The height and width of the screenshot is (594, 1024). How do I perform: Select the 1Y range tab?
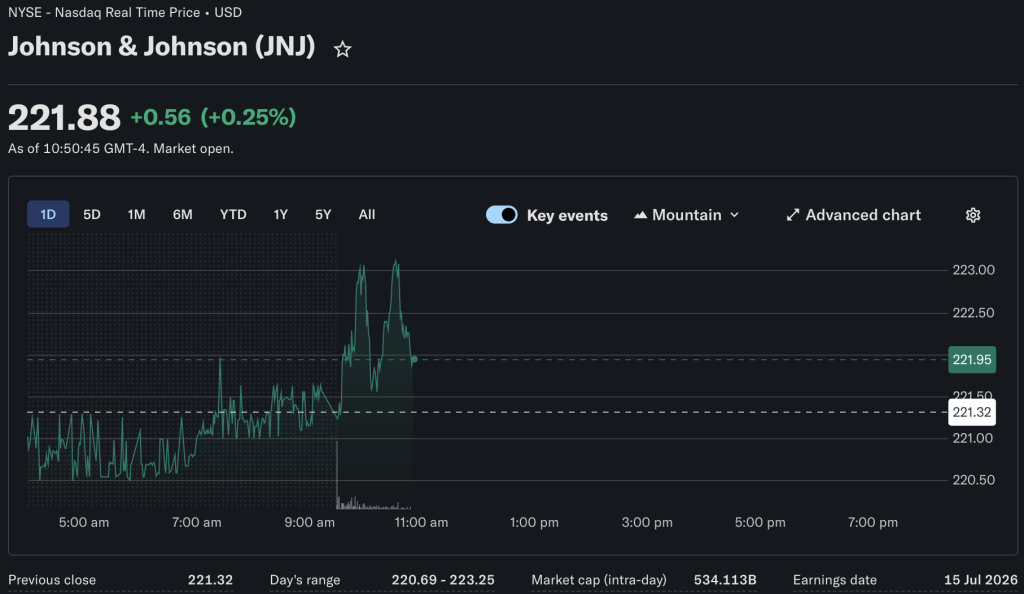click(x=280, y=214)
